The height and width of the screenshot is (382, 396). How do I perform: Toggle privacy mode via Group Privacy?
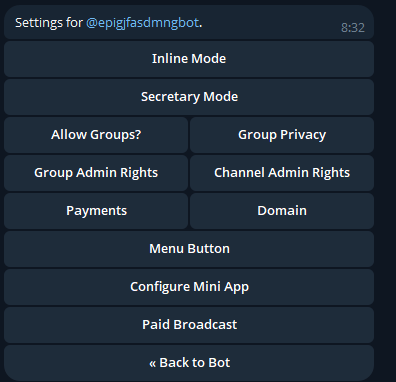click(x=282, y=135)
